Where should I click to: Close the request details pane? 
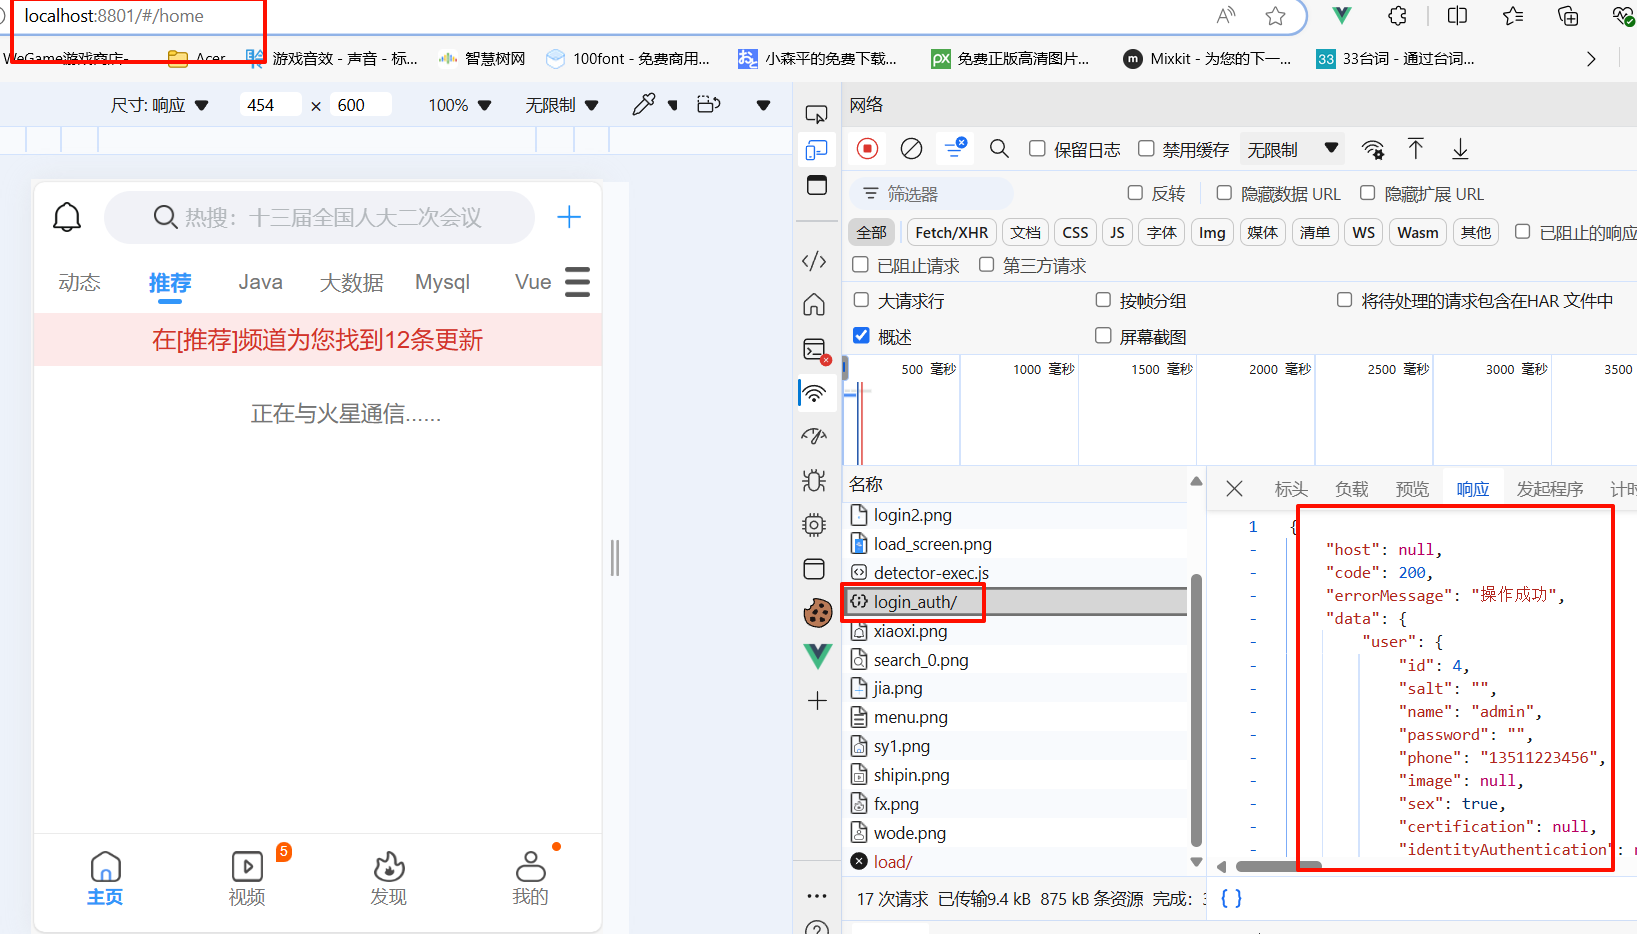click(1234, 488)
